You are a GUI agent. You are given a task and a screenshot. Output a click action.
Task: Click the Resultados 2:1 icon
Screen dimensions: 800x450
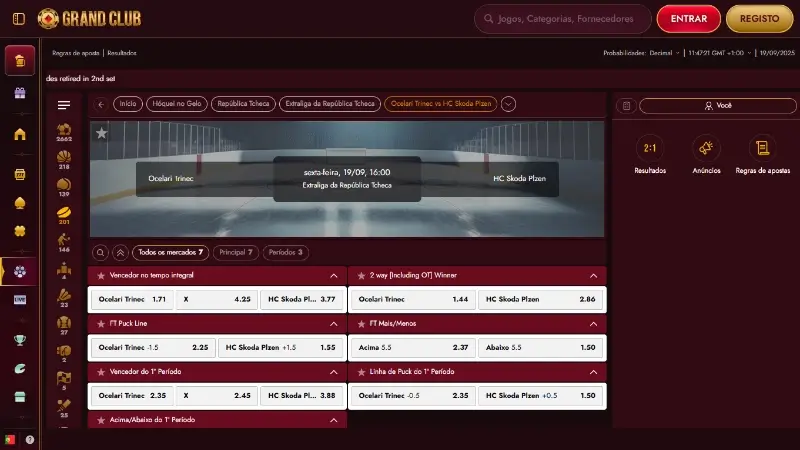click(x=650, y=148)
